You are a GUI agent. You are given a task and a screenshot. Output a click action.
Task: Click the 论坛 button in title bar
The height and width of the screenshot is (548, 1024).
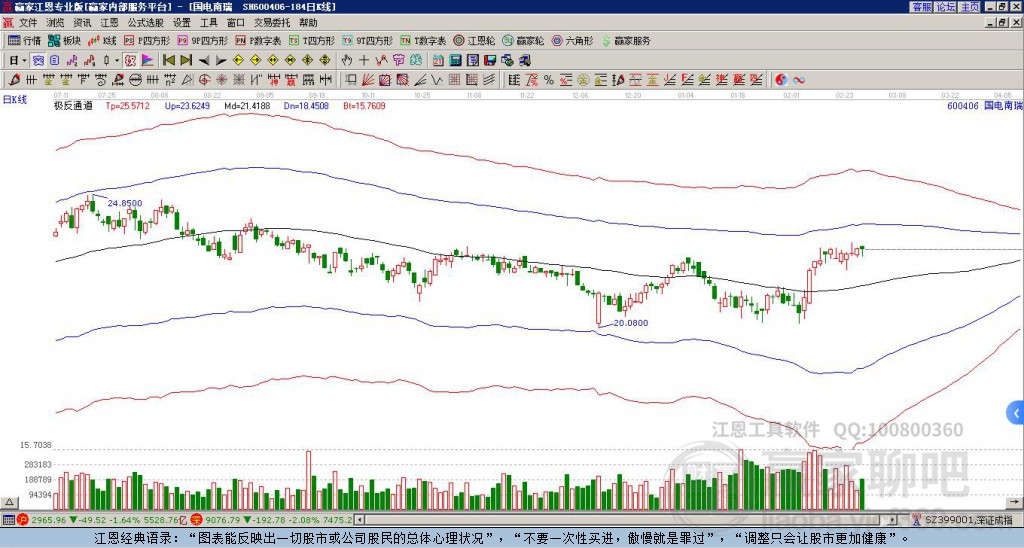click(x=945, y=7)
